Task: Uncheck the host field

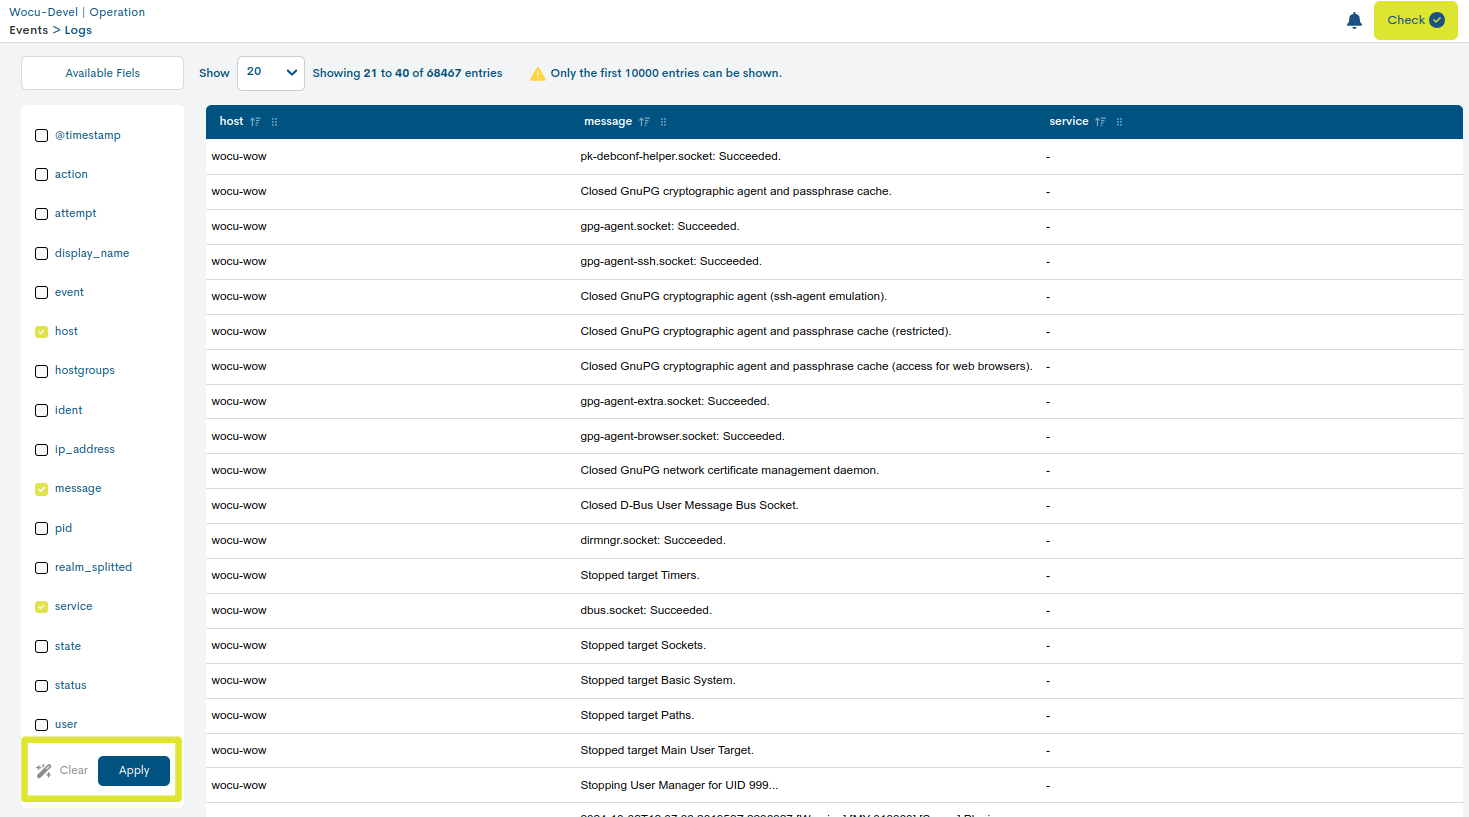Action: coord(41,331)
